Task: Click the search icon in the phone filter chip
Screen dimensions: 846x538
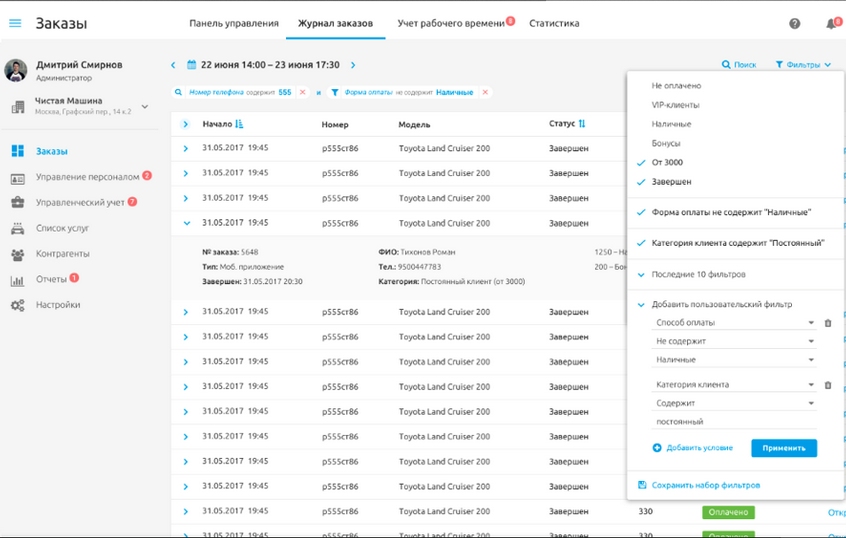Action: 178,92
